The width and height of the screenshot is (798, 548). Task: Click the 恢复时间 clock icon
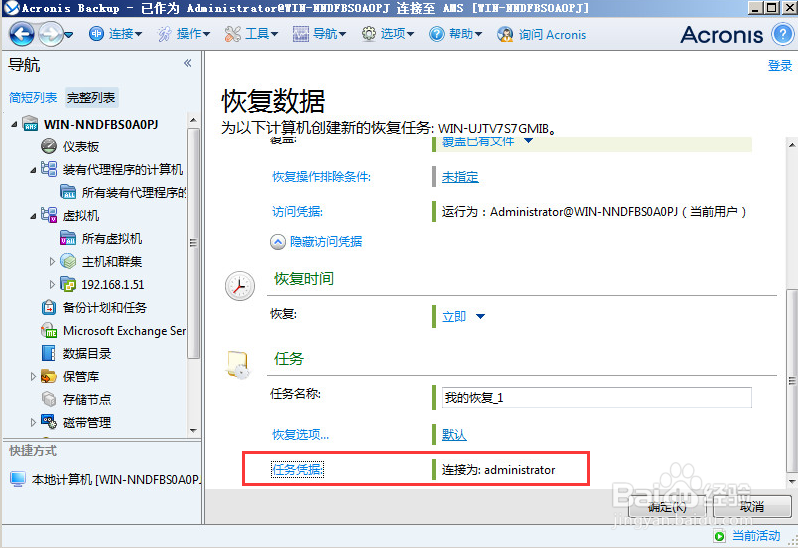pos(240,285)
